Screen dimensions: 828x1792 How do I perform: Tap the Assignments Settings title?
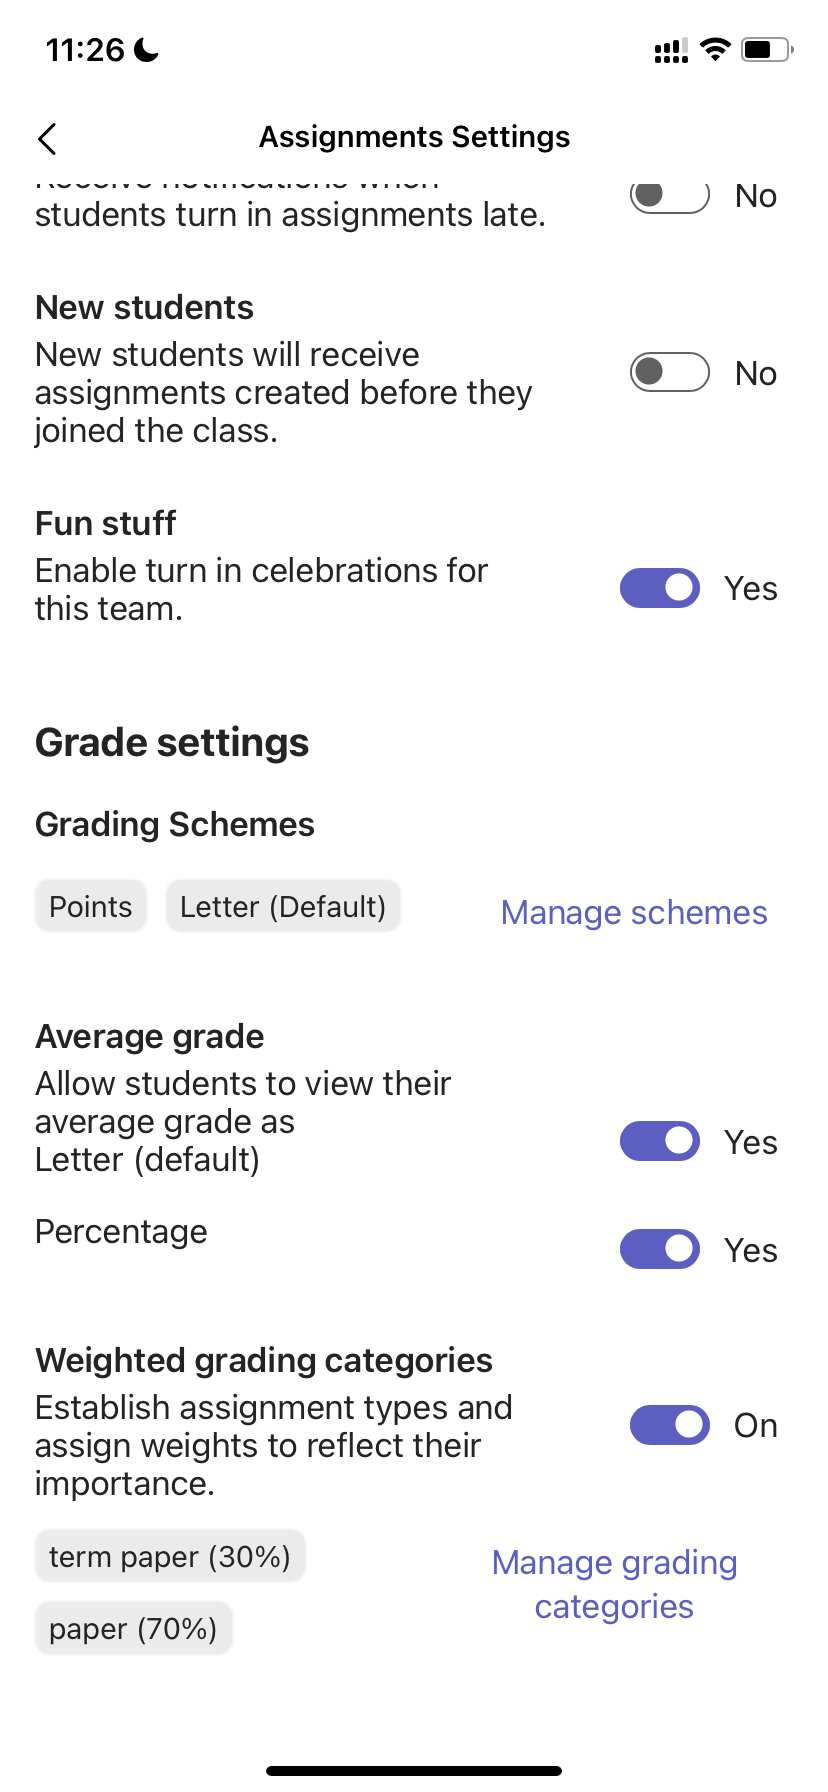(414, 137)
